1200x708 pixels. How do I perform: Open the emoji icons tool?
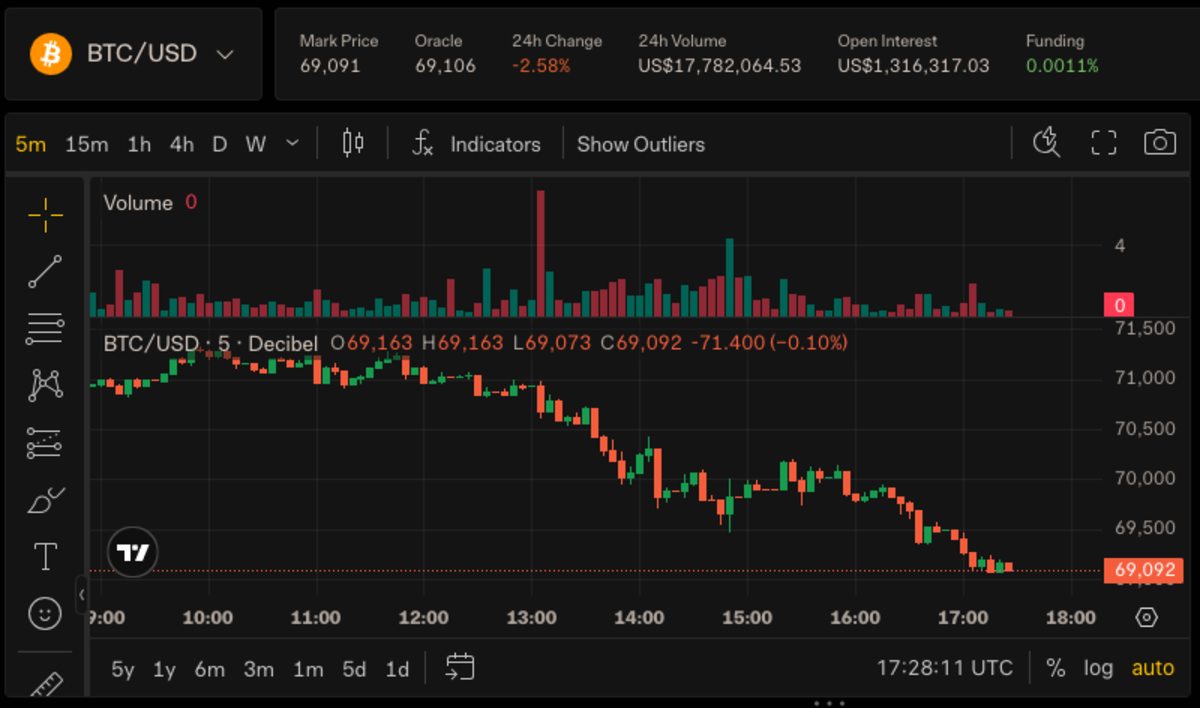(46, 613)
